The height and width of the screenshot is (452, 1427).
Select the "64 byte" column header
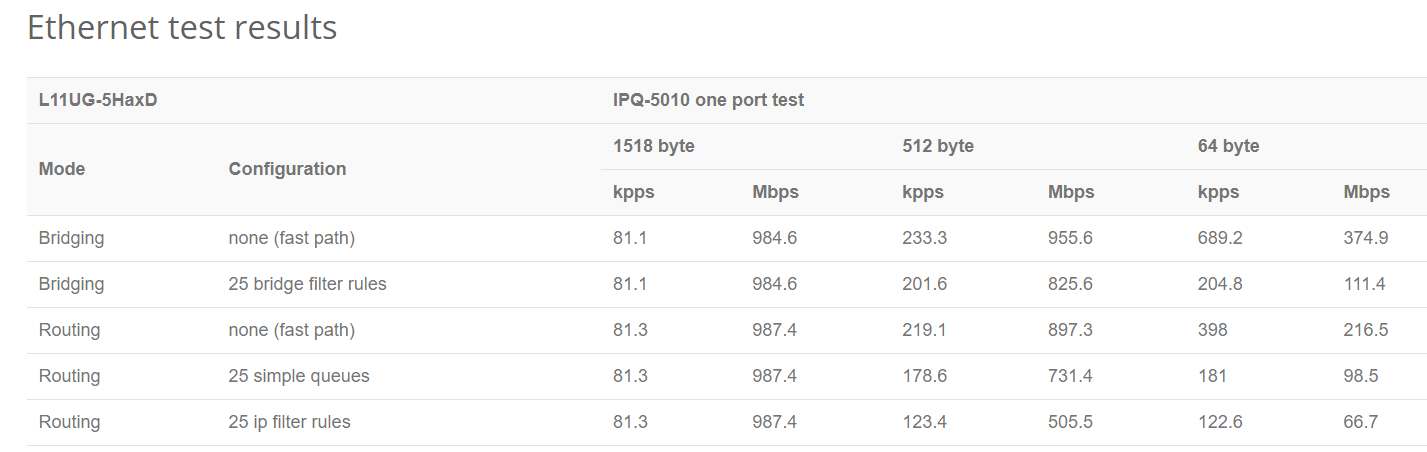(x=1228, y=146)
